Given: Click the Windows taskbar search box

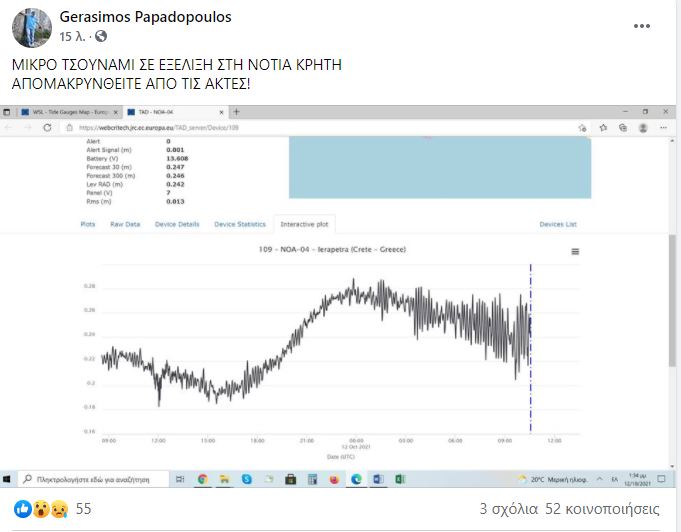Looking at the screenshot, I should pyautogui.click(x=92, y=479).
